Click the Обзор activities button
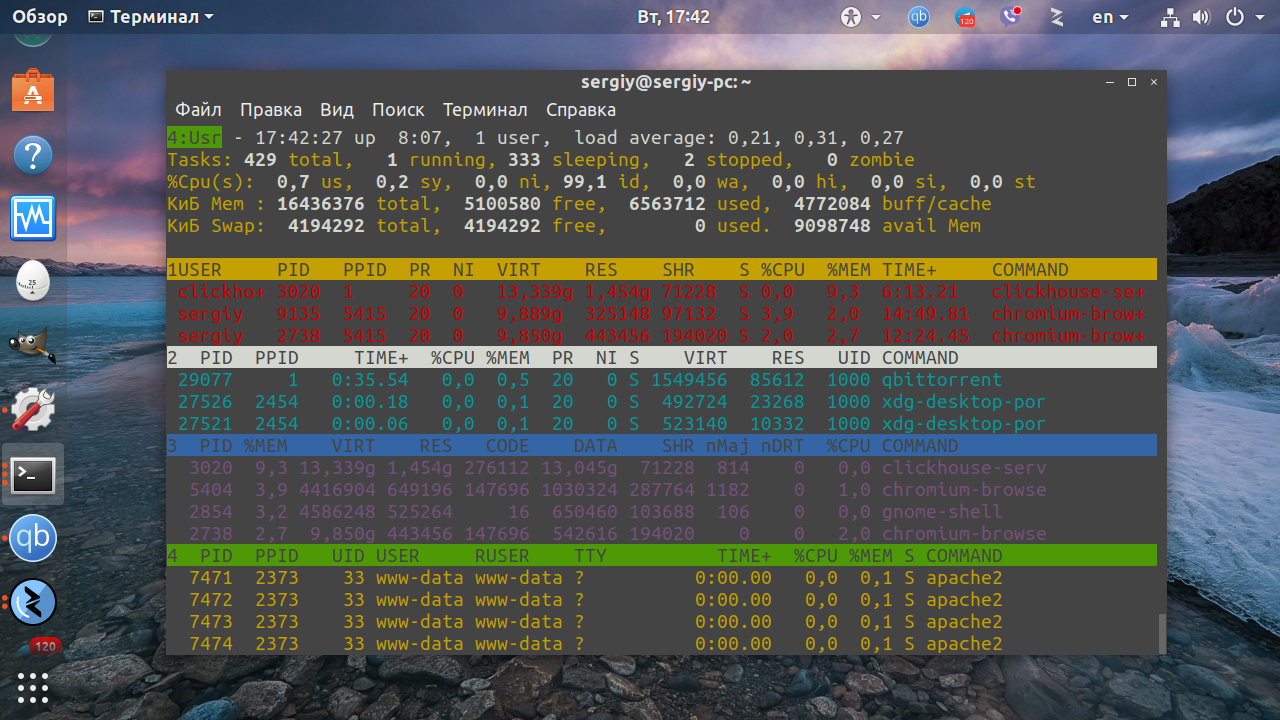Viewport: 1280px width, 720px height. [40, 17]
